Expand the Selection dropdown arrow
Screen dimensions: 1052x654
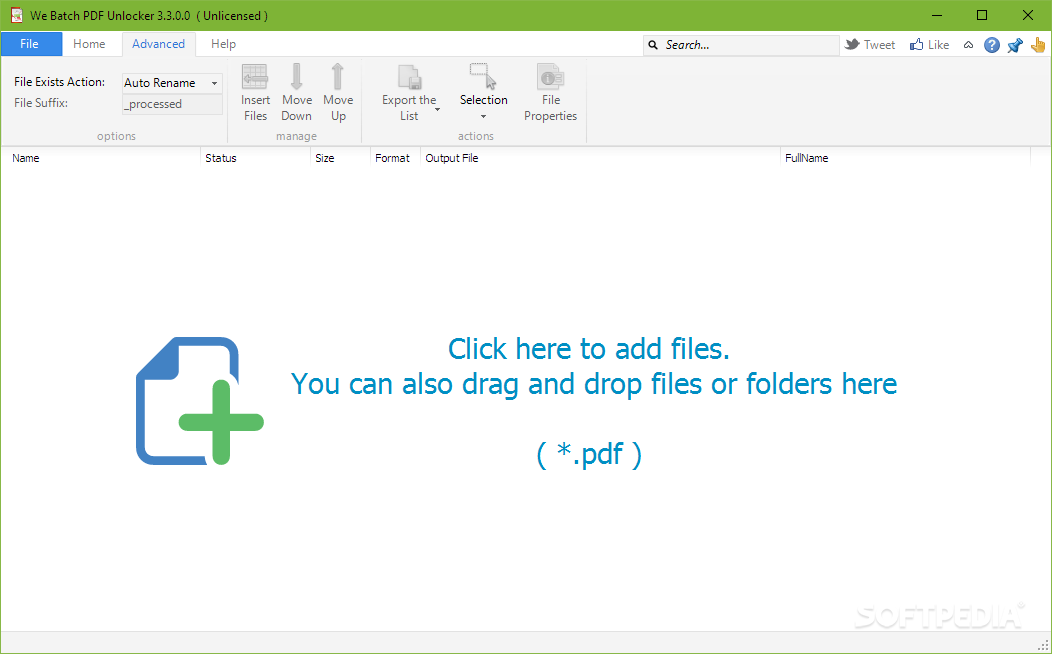pos(483,117)
